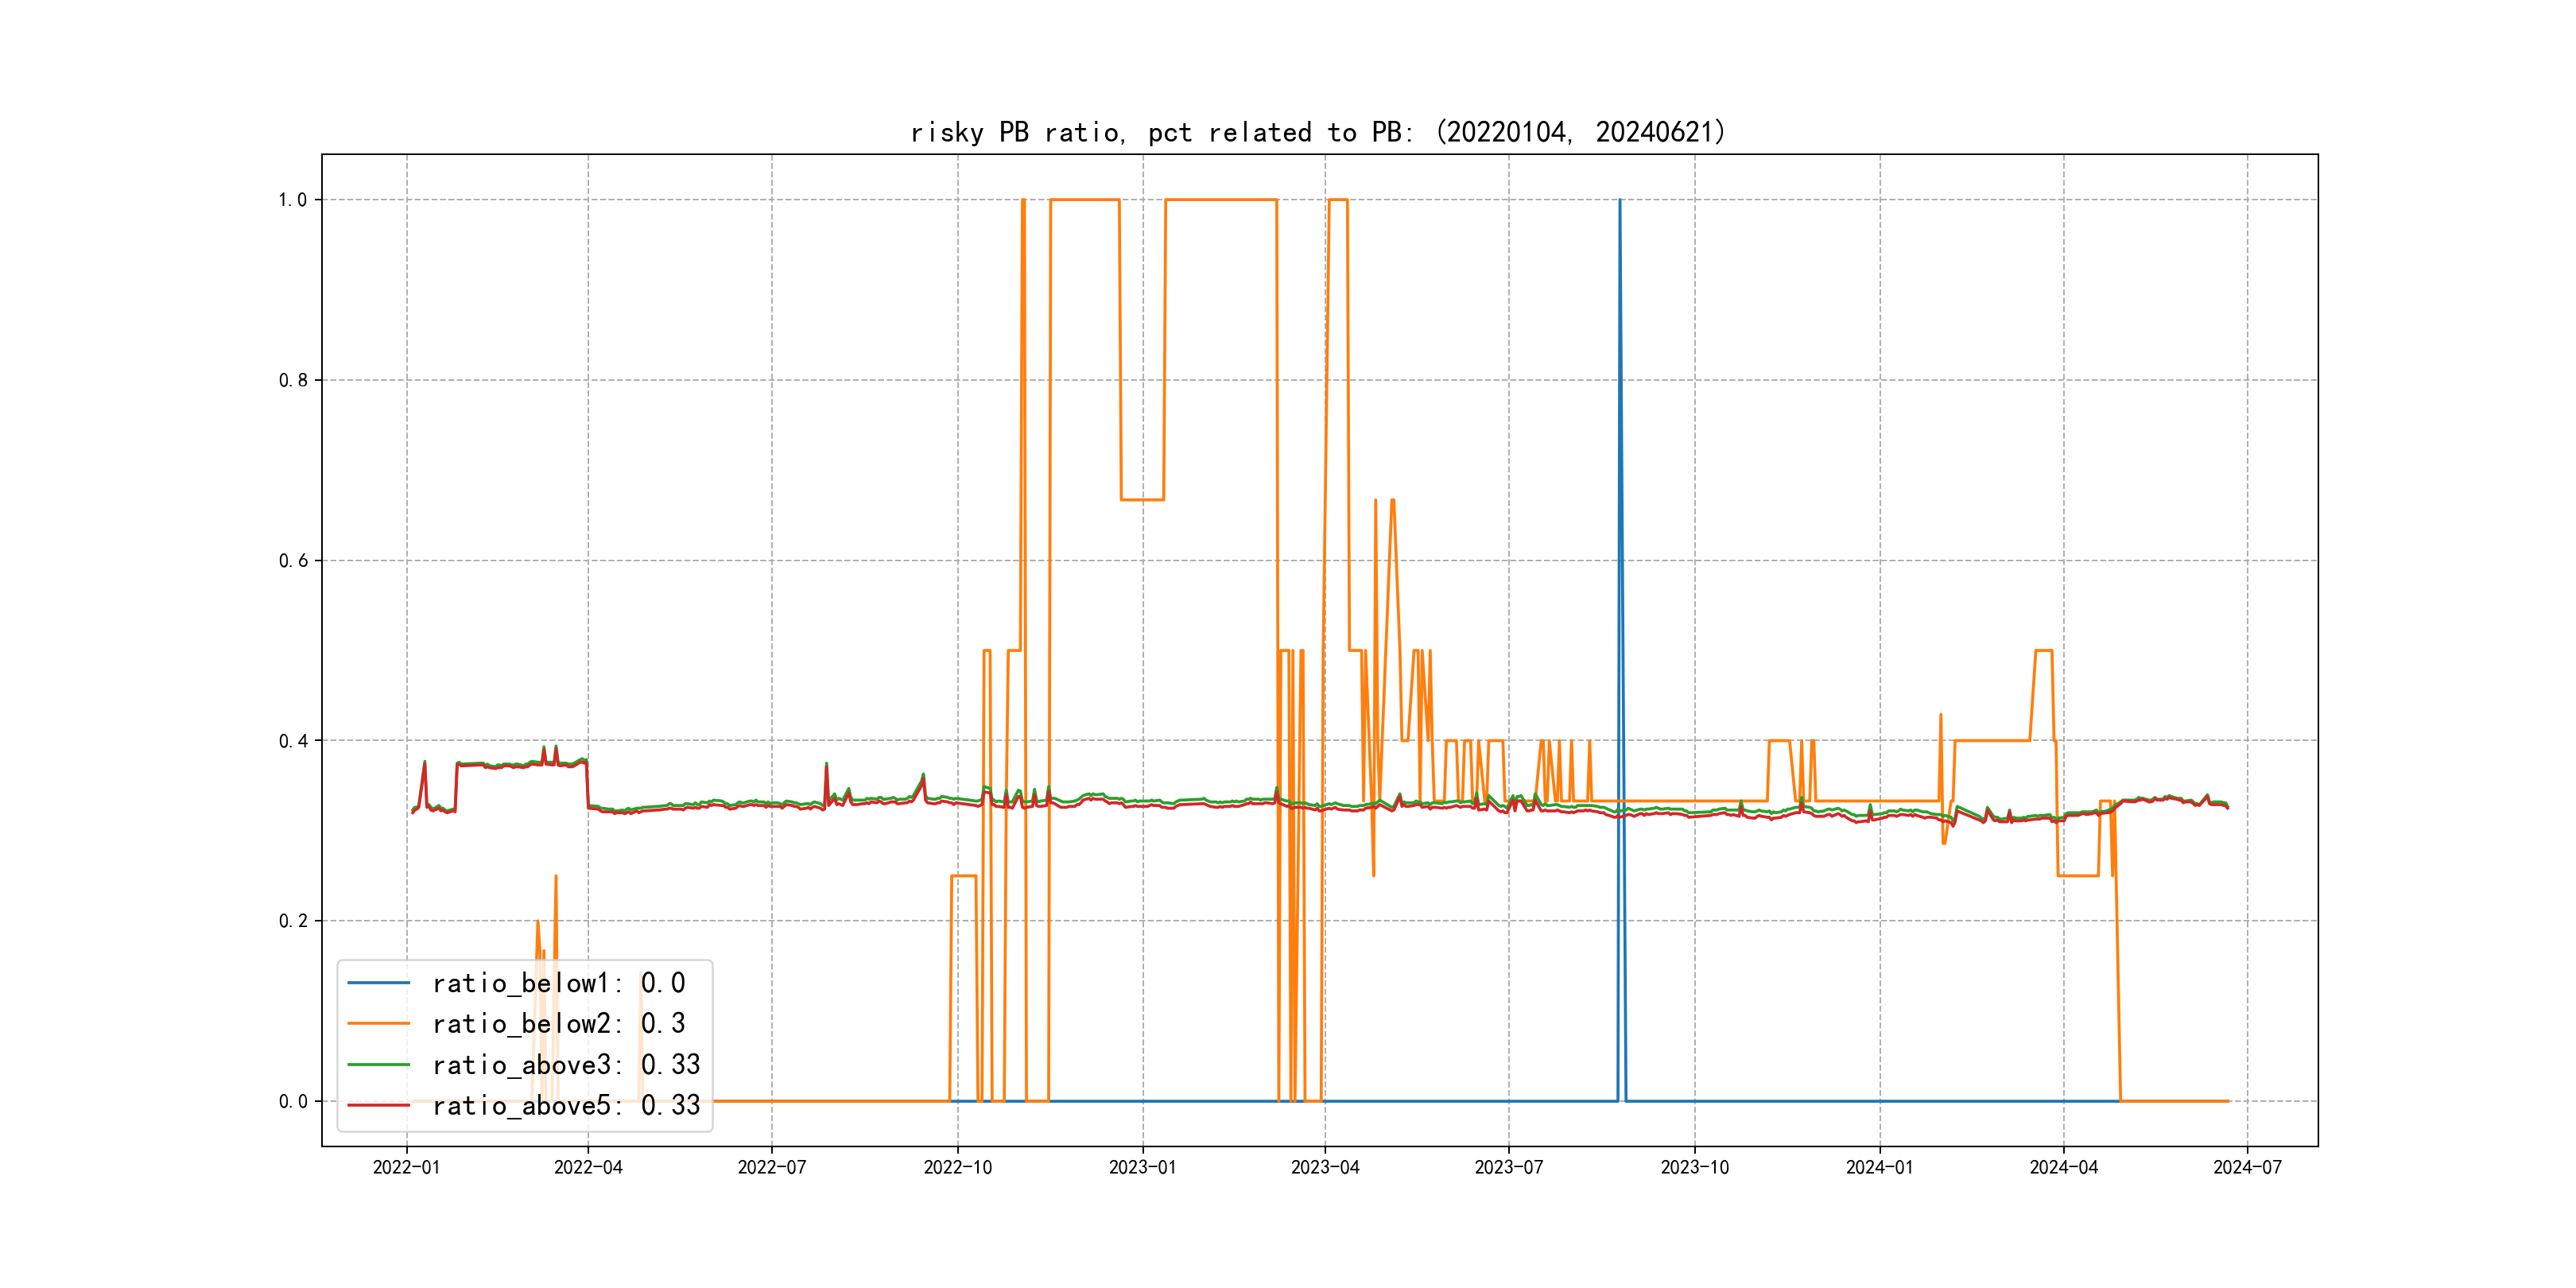
Task: Click the 2023-04 x-axis tick label
Action: (1325, 1167)
